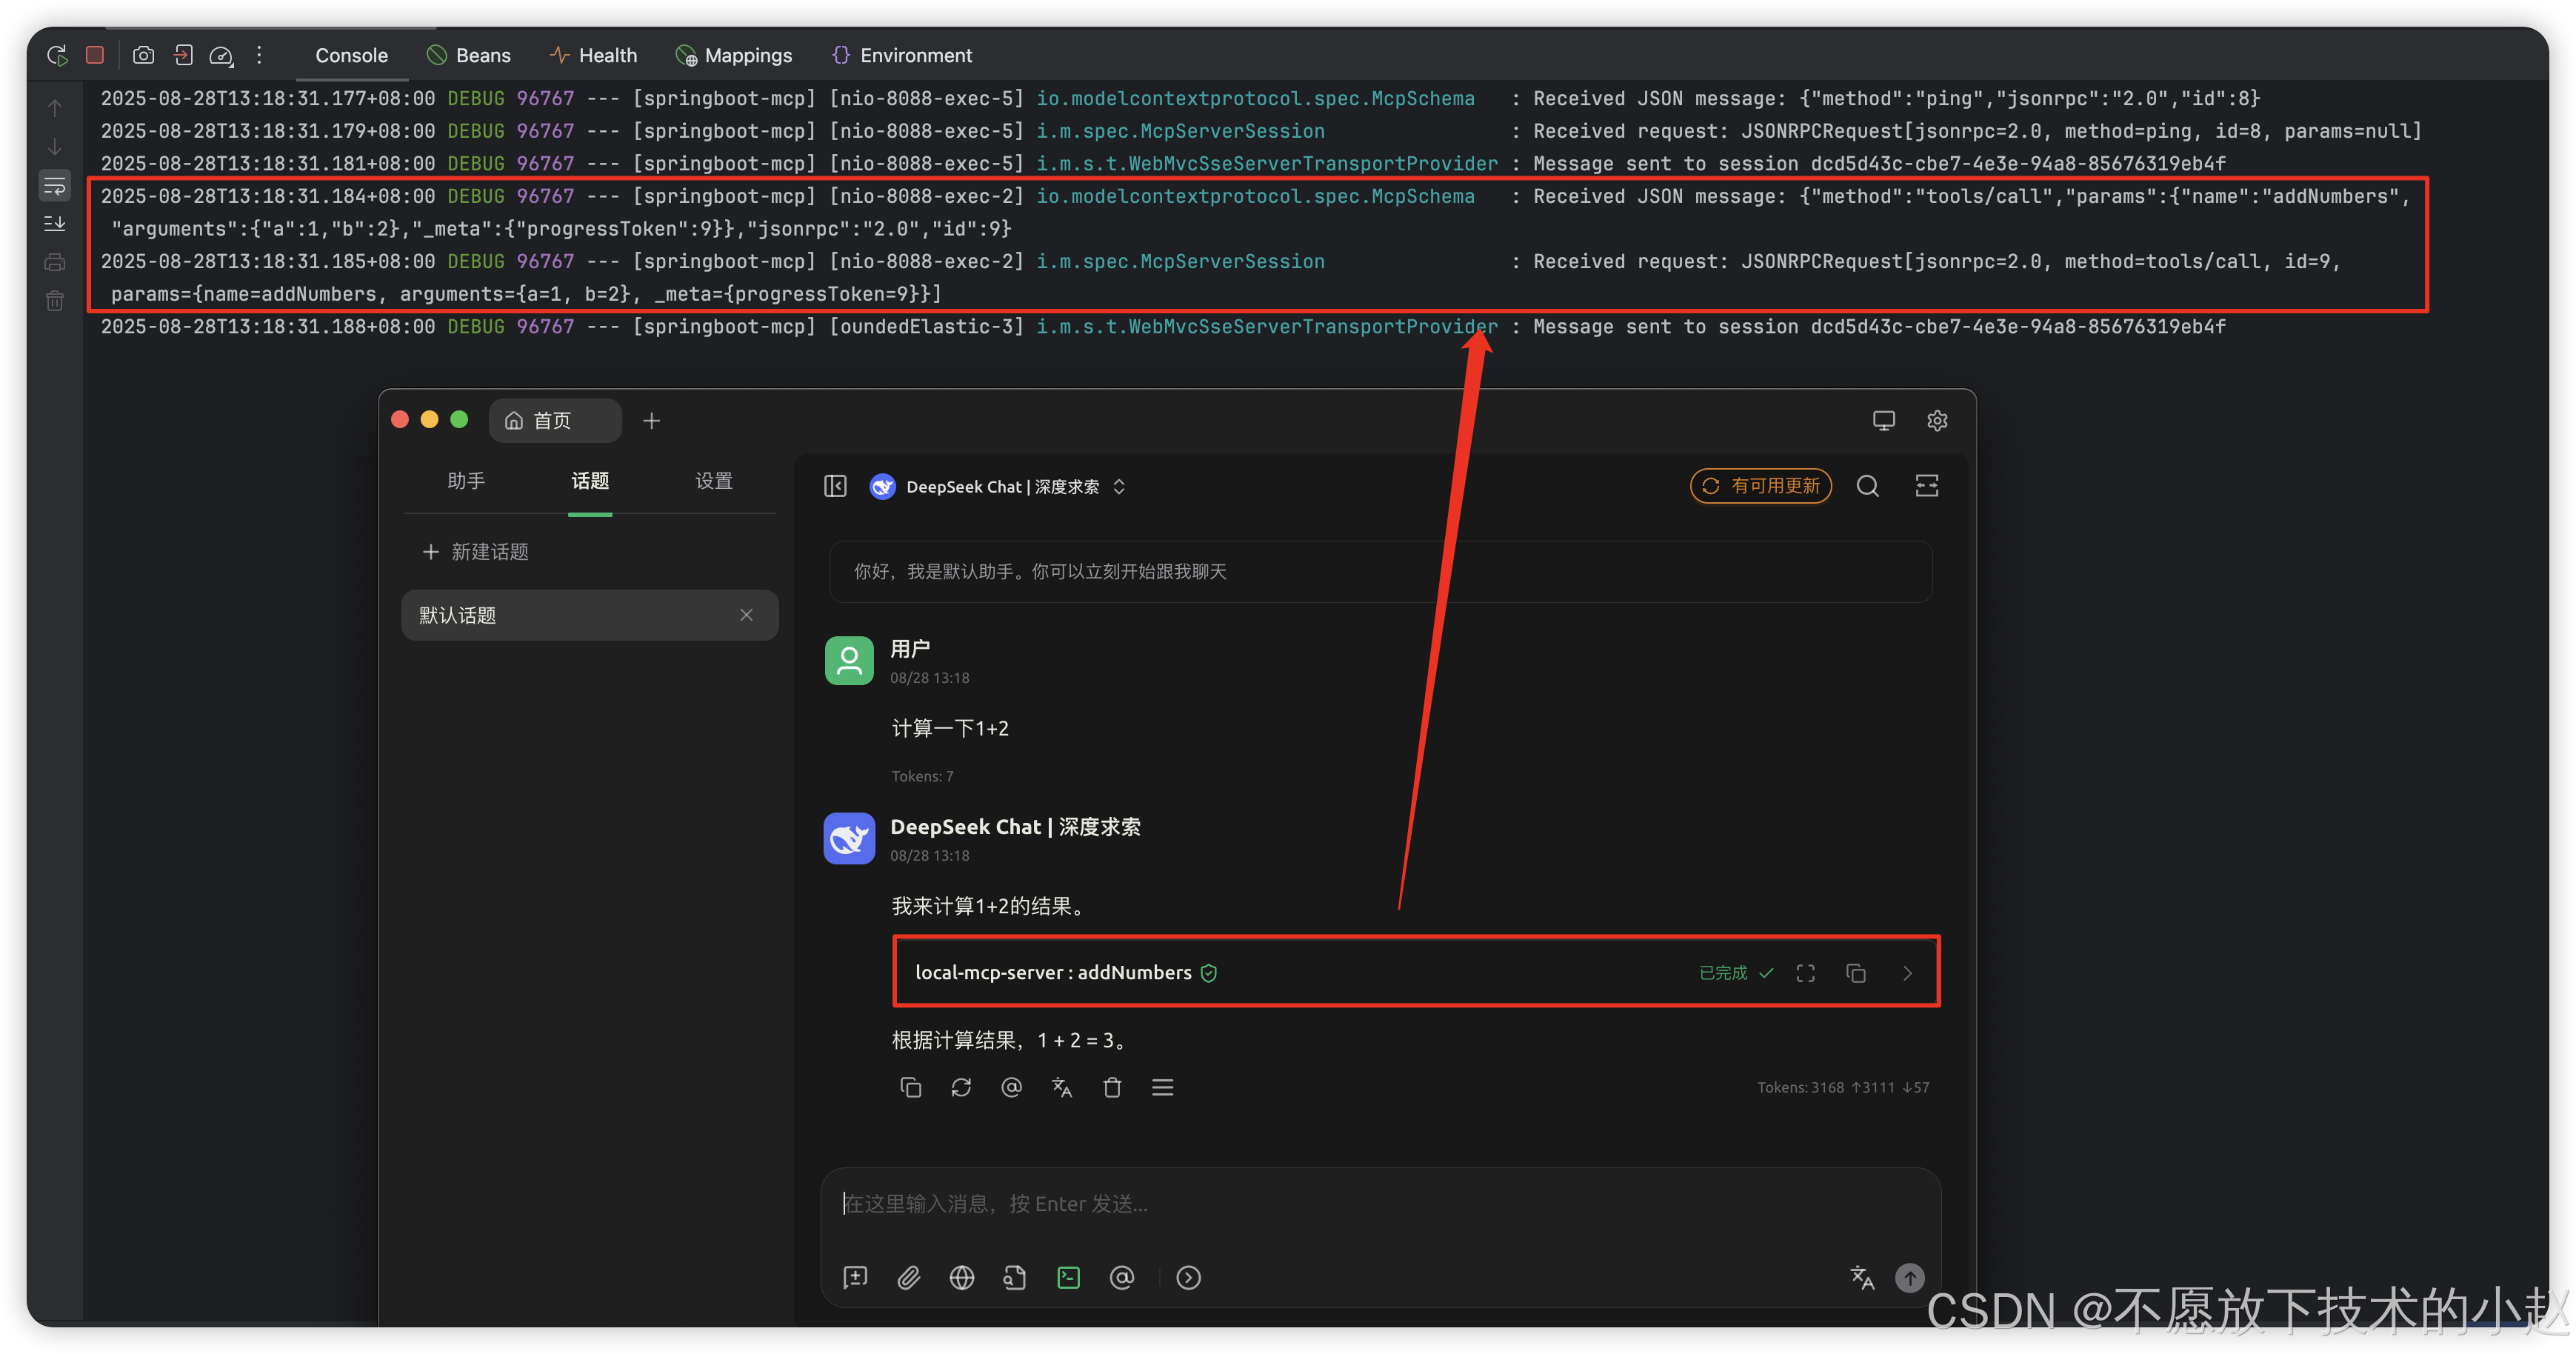This screenshot has height=1354, width=2576.
Task: Click the camera thread dump icon
Action: [144, 55]
